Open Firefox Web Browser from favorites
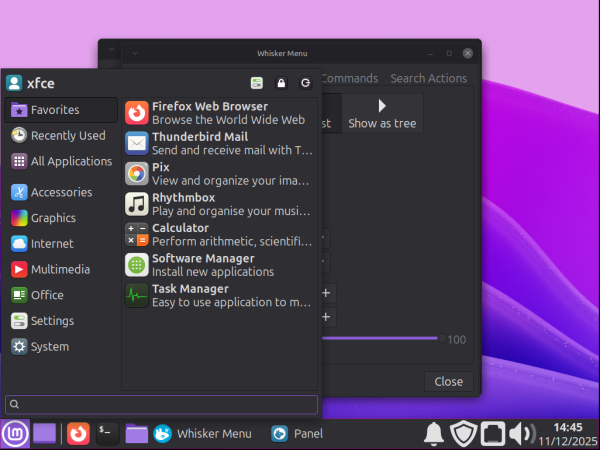The height and width of the screenshot is (450, 600). (x=219, y=113)
